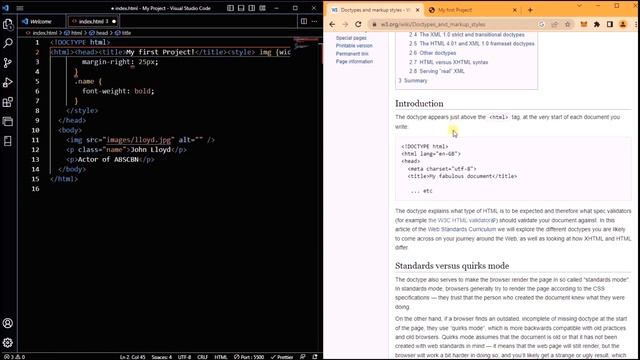Image resolution: width=640 pixels, height=360 pixels.
Task: Open Accounts icon in VS Code activity bar
Action: click(x=8, y=323)
